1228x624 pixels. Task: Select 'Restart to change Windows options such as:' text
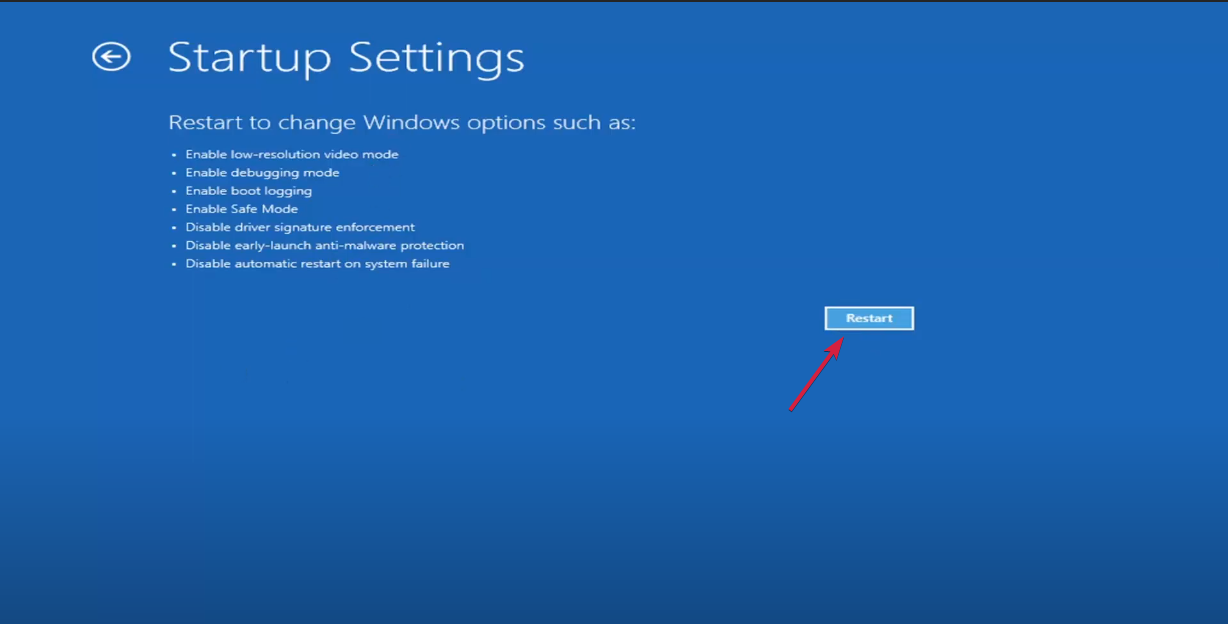[402, 123]
